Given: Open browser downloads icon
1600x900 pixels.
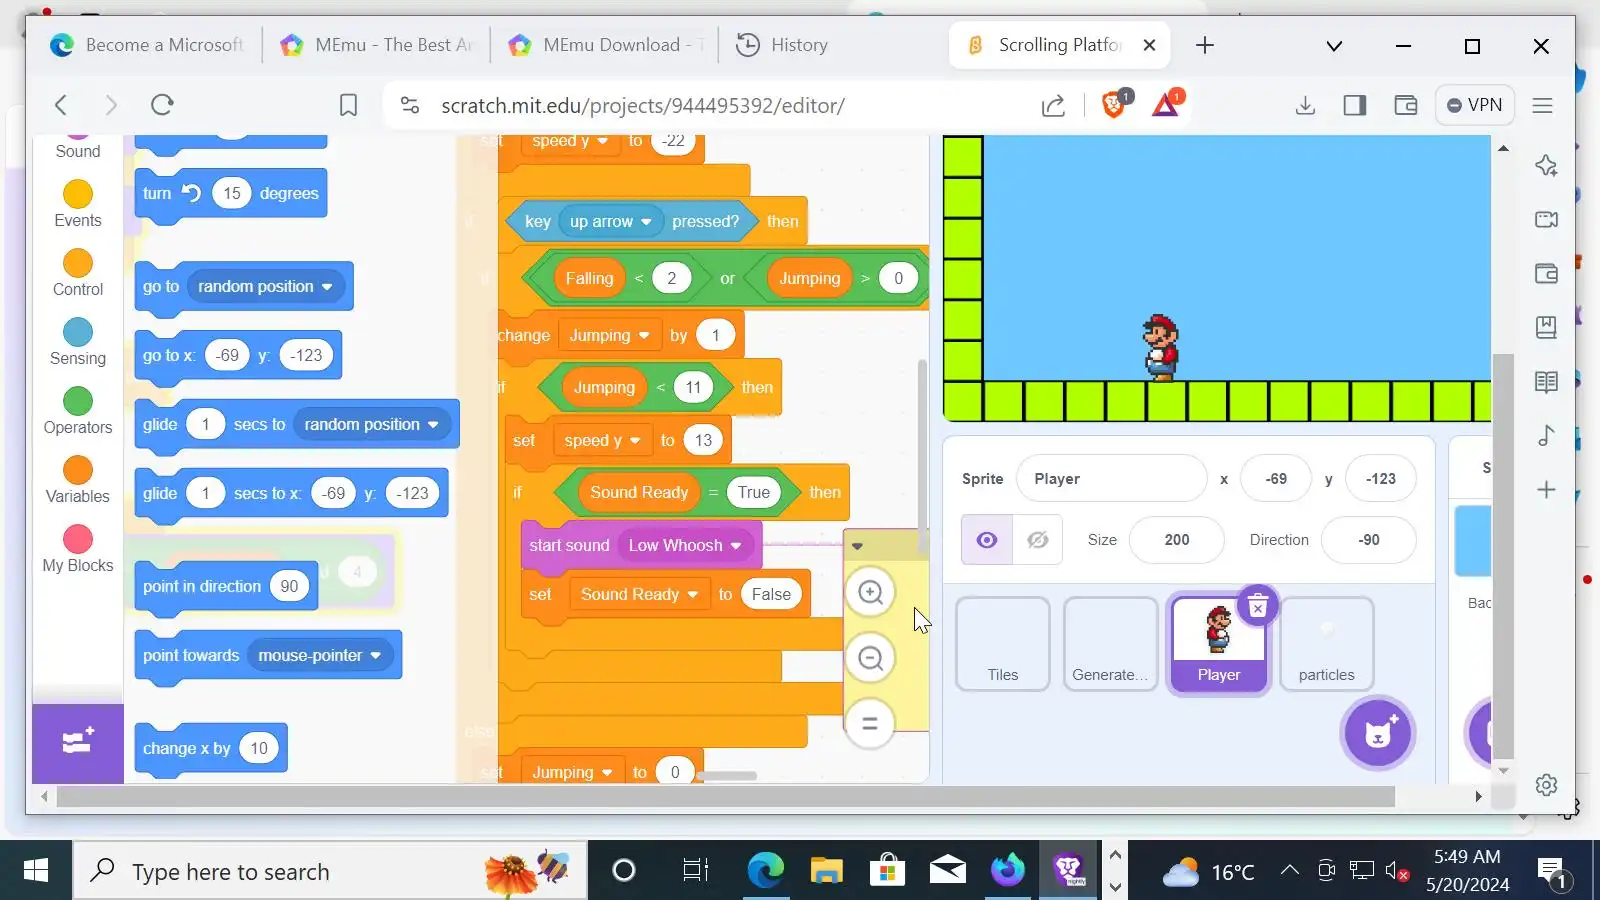Looking at the screenshot, I should click(1305, 105).
